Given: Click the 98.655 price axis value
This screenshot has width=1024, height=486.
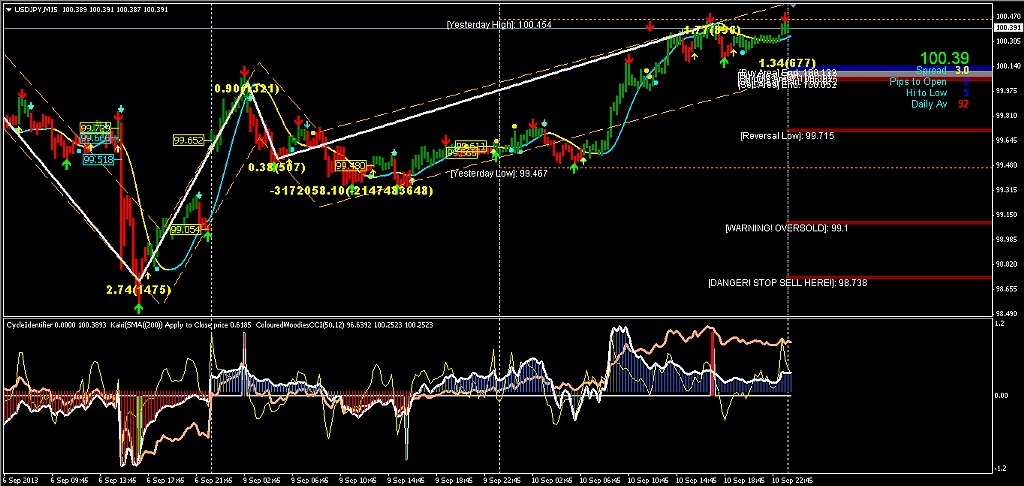Looking at the screenshot, I should [x=1008, y=289].
